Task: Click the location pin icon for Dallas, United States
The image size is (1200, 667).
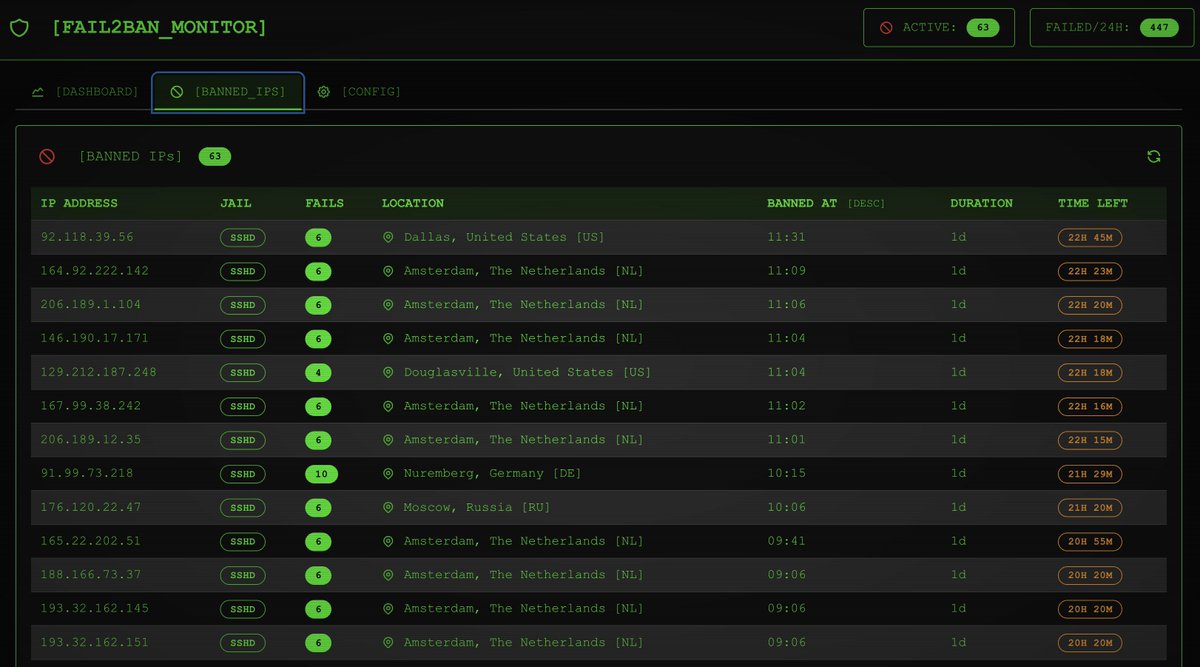Action: click(388, 238)
